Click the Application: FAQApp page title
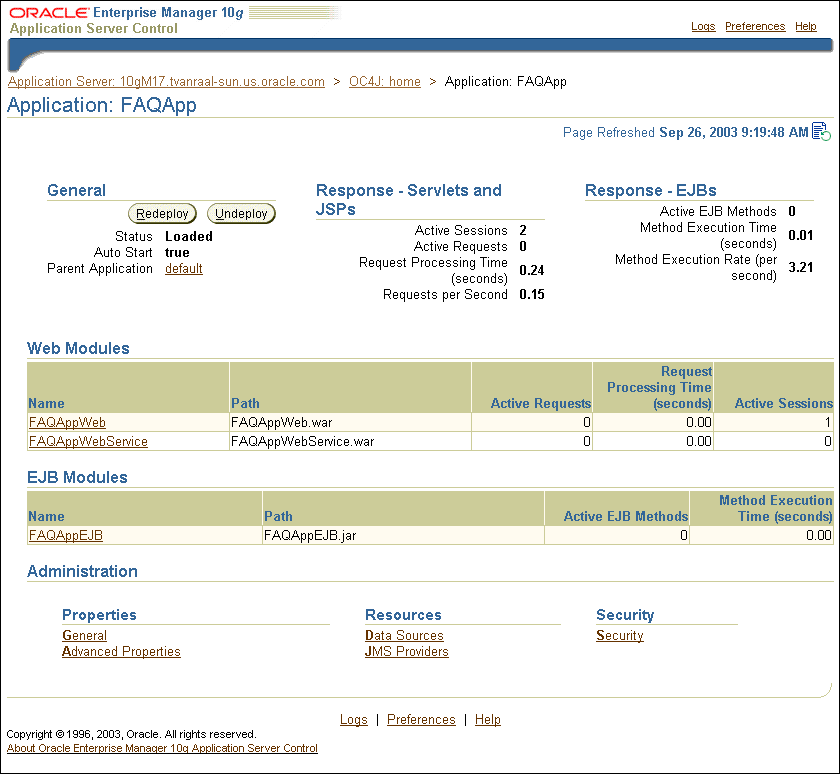Image resolution: width=840 pixels, height=774 pixels. pyautogui.click(x=102, y=105)
